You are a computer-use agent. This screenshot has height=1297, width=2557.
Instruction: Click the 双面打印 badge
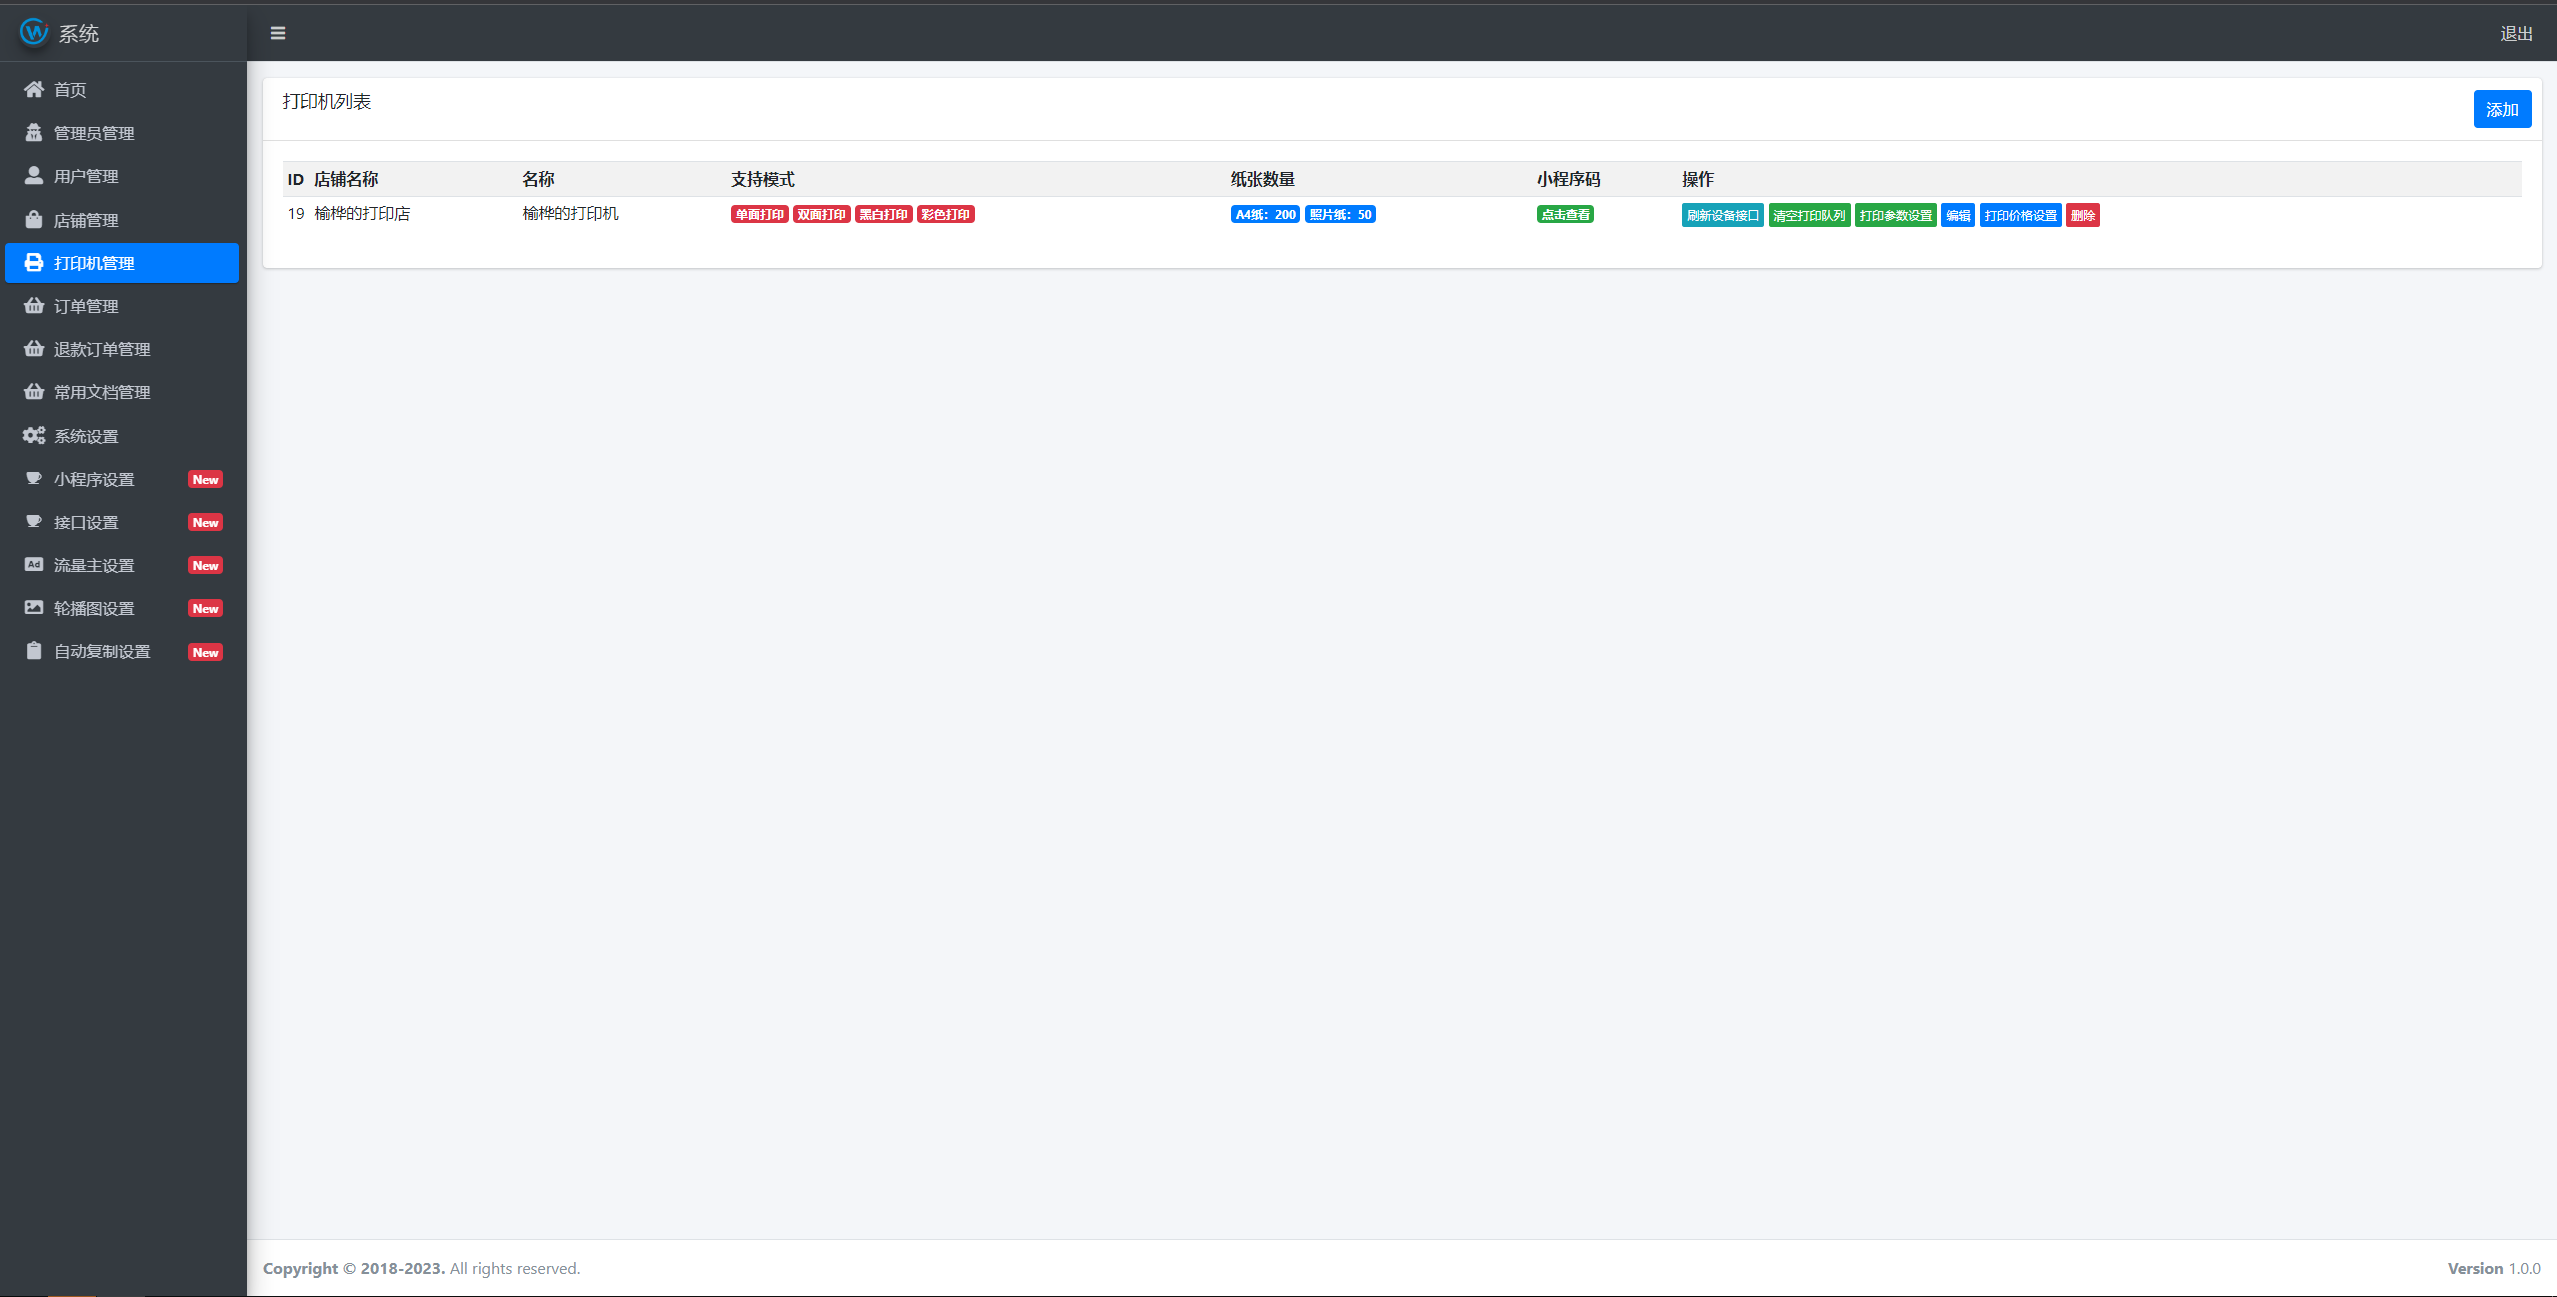tap(821, 214)
